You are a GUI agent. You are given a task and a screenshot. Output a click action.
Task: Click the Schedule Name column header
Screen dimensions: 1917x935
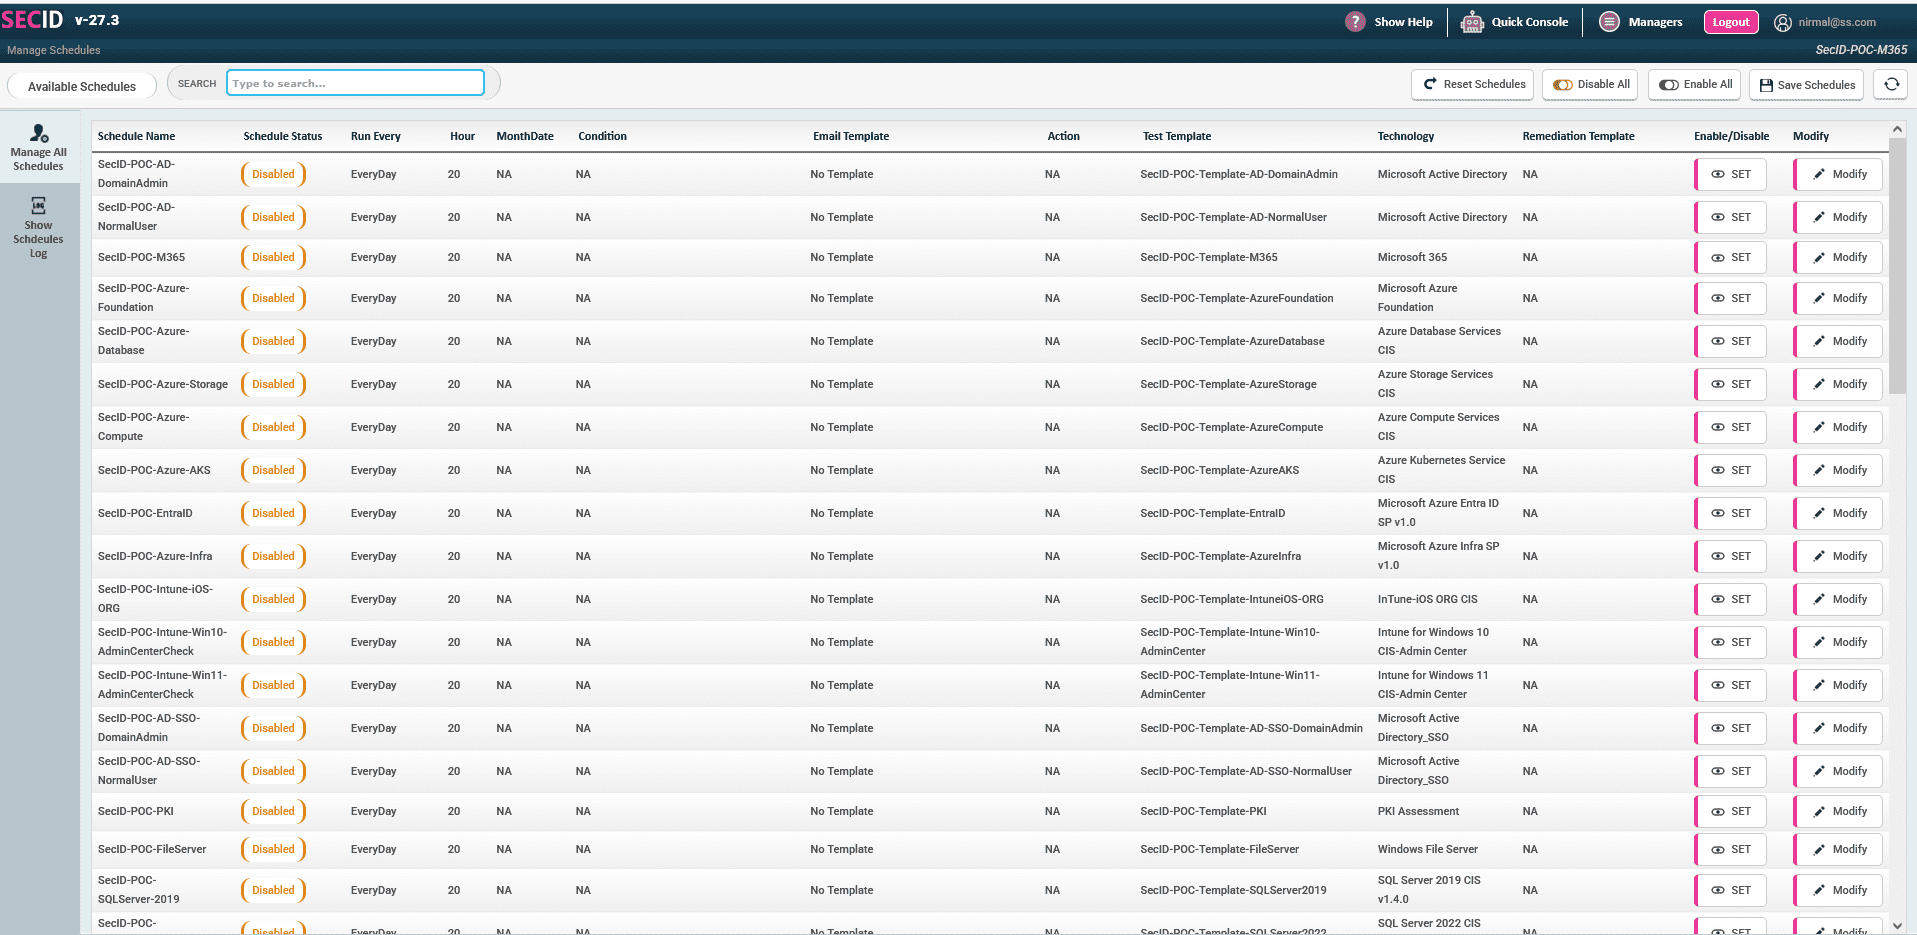pyautogui.click(x=137, y=137)
